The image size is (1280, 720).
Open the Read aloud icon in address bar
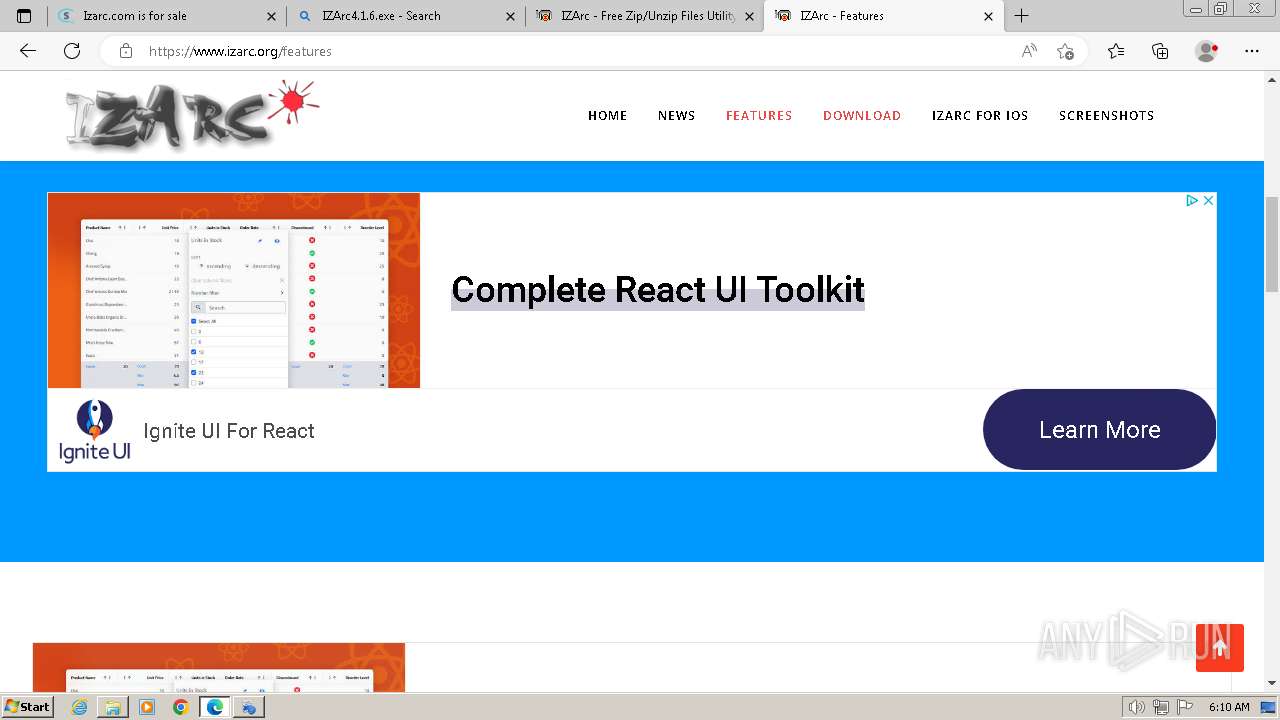pyautogui.click(x=1029, y=51)
